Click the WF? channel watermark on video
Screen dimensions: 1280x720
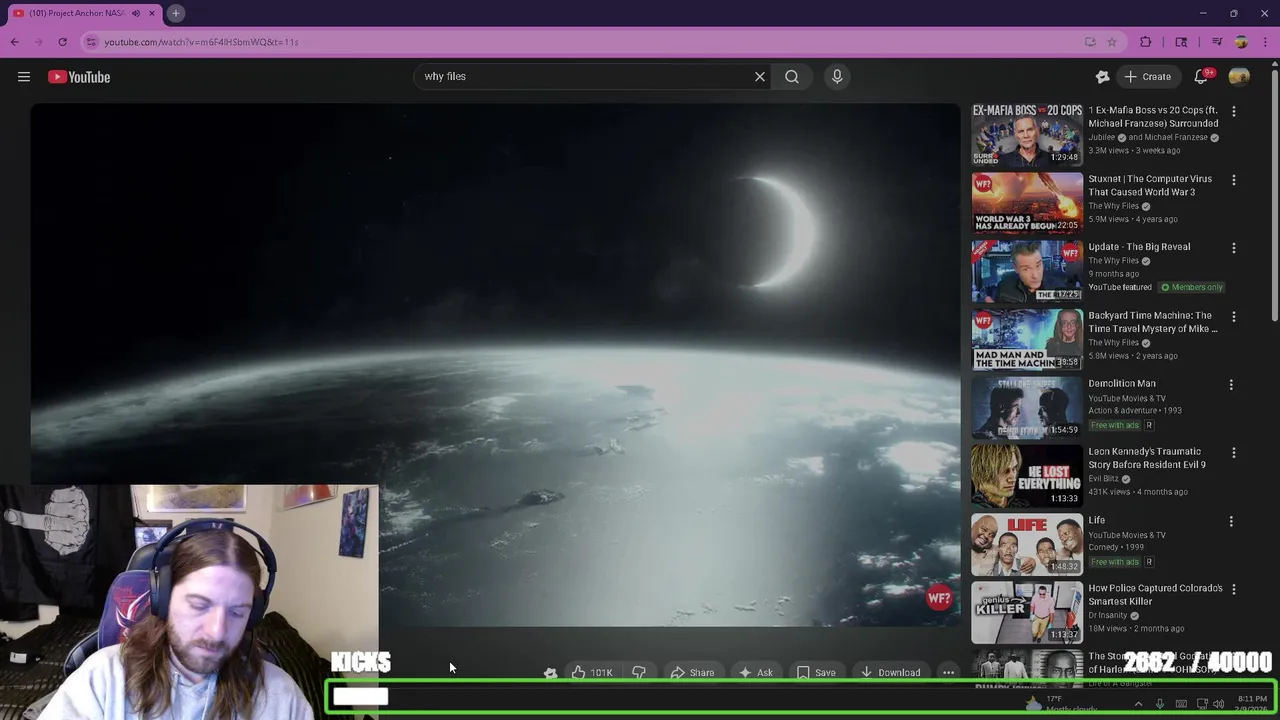(939, 599)
